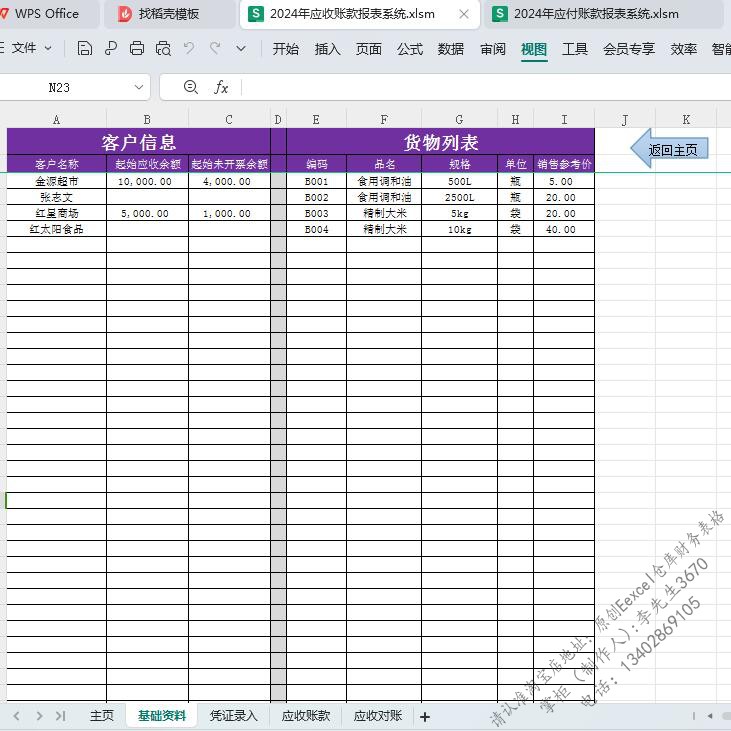Viewport: 731px width, 731px height.
Task: Open Print Preview icon
Action: click(163, 48)
